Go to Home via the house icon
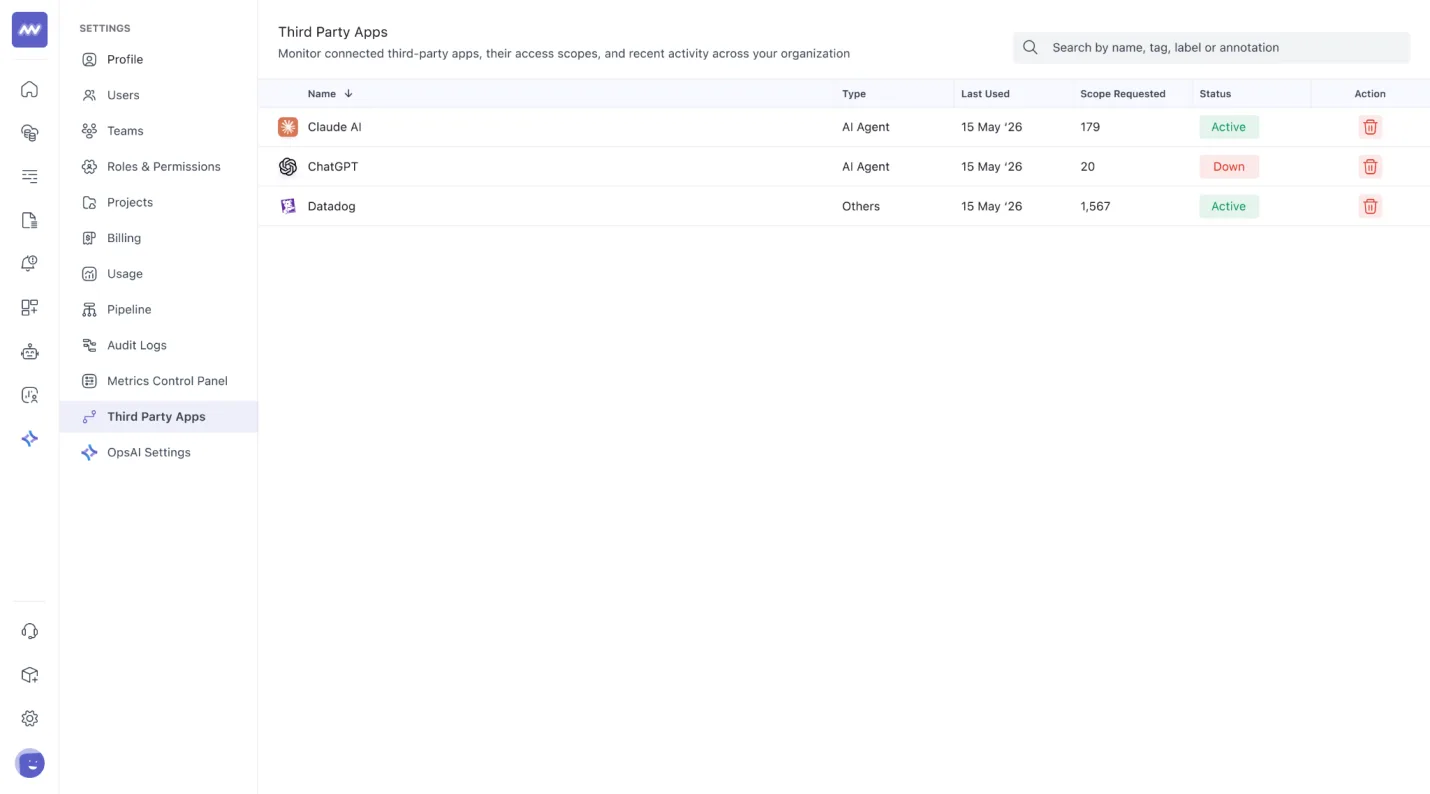 point(29,89)
